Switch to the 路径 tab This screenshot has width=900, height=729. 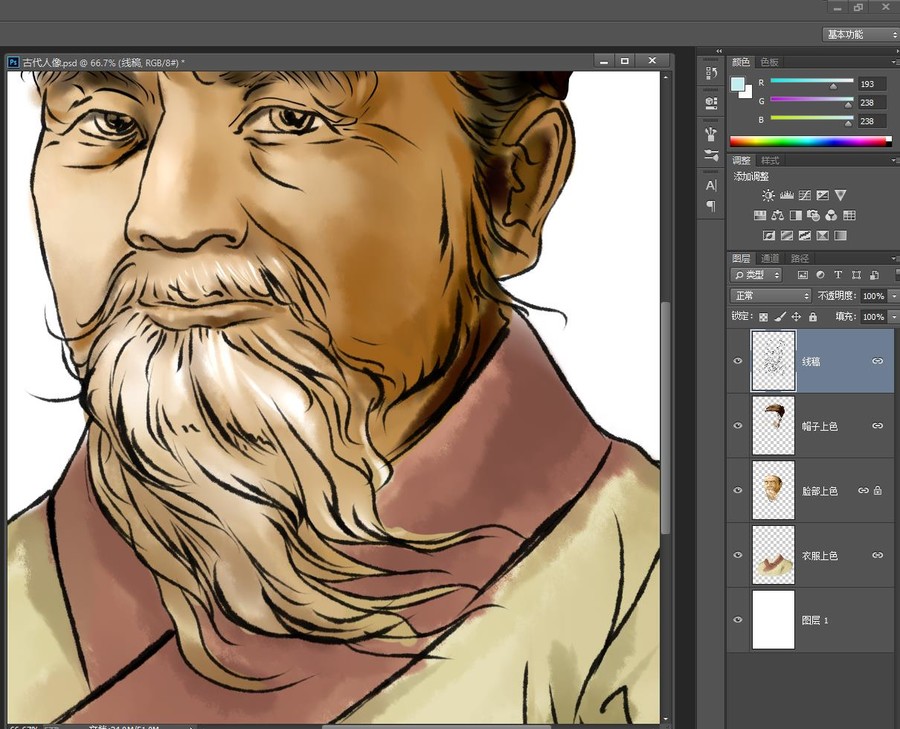[x=799, y=258]
